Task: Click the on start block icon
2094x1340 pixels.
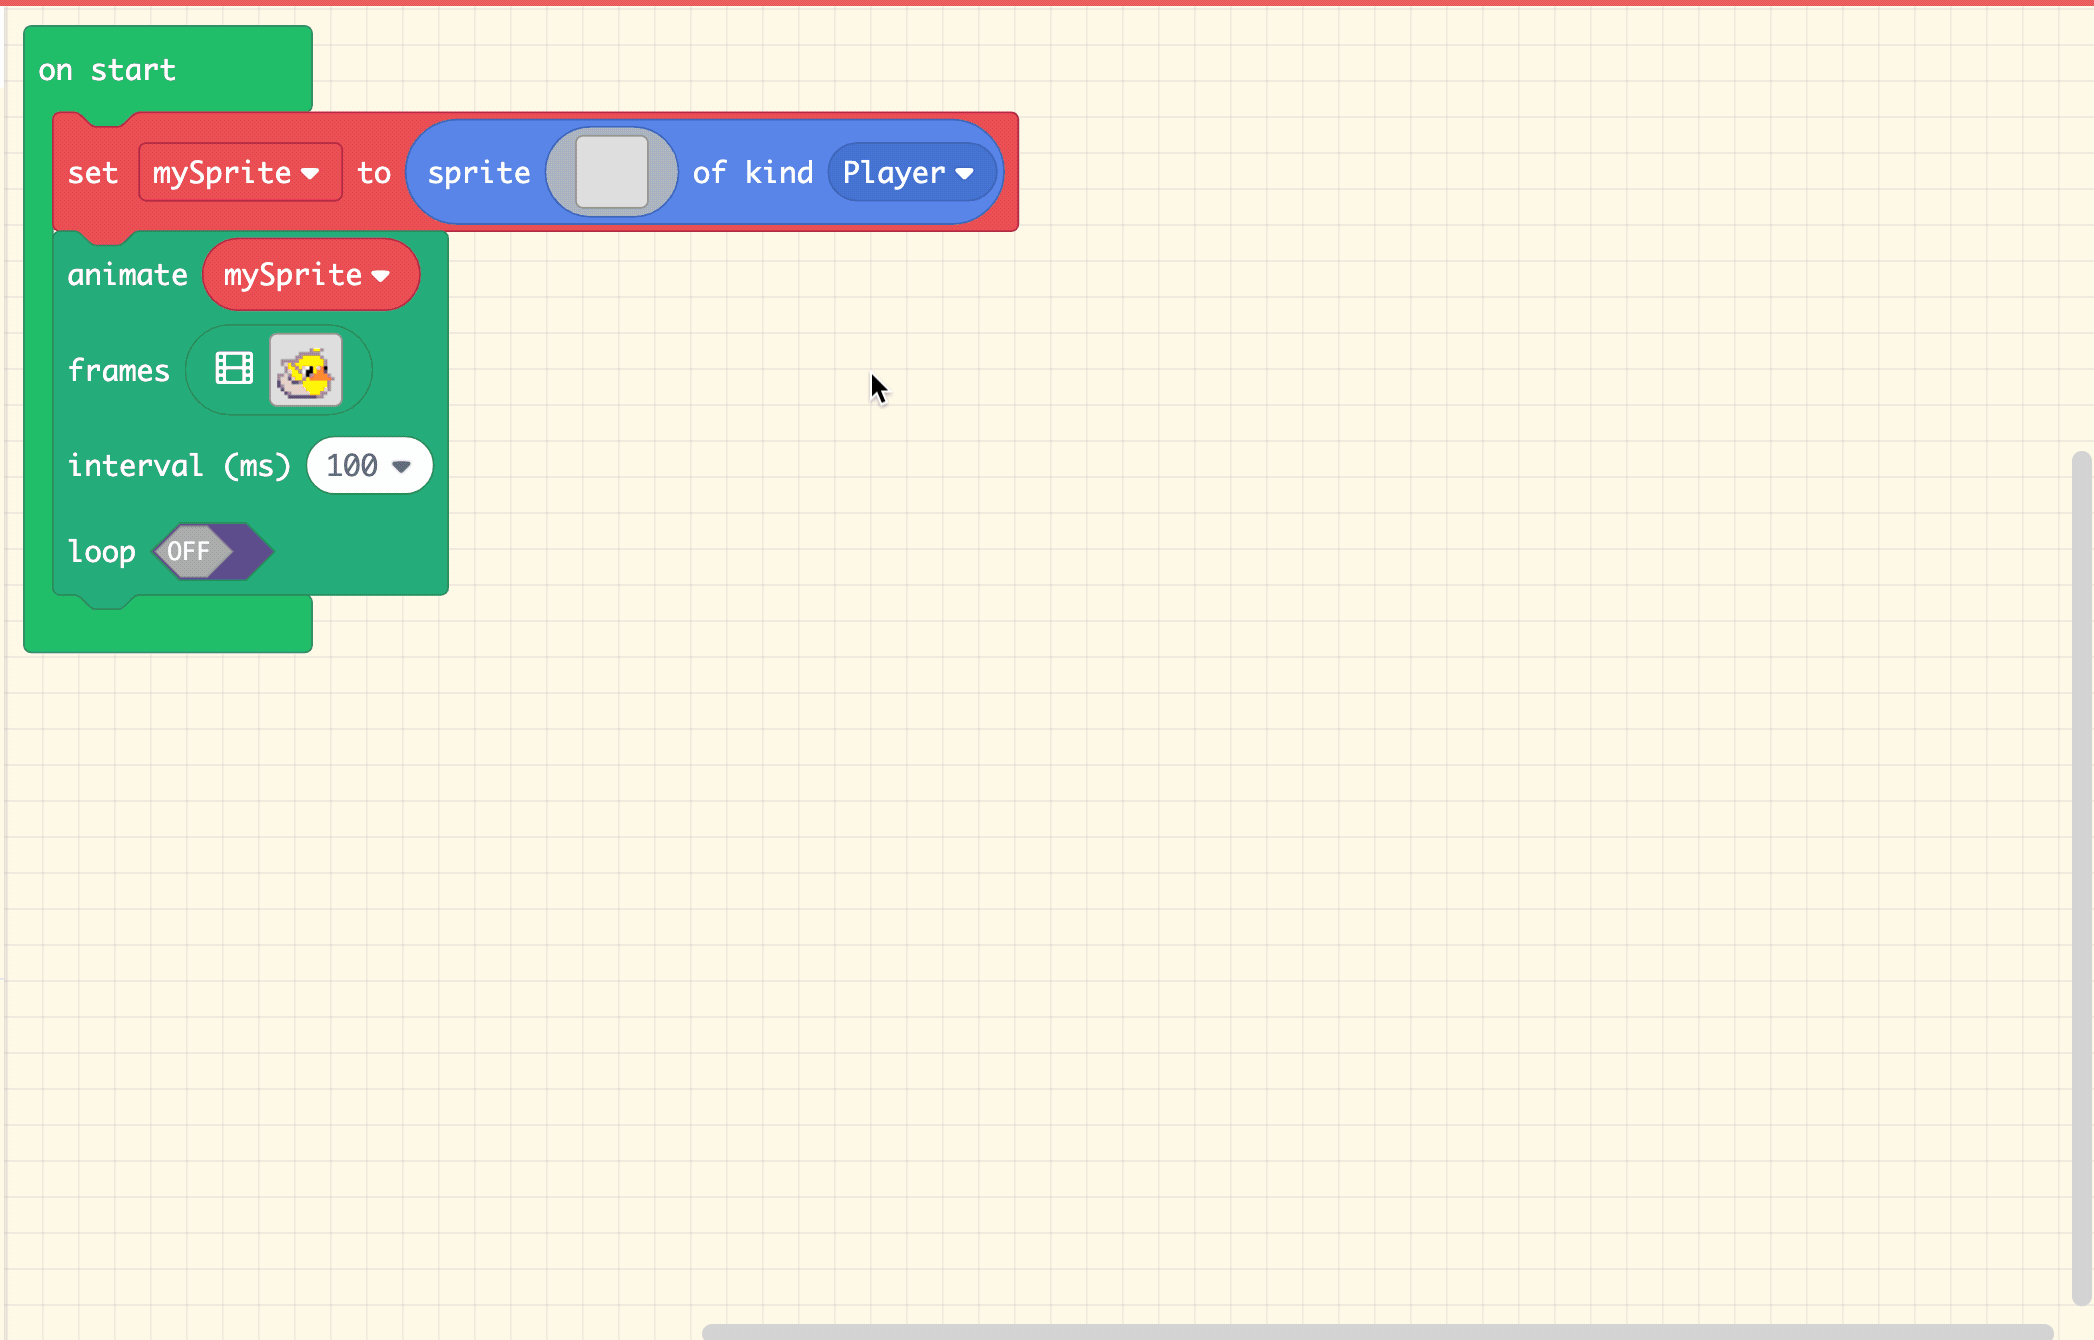Action: coord(108,69)
